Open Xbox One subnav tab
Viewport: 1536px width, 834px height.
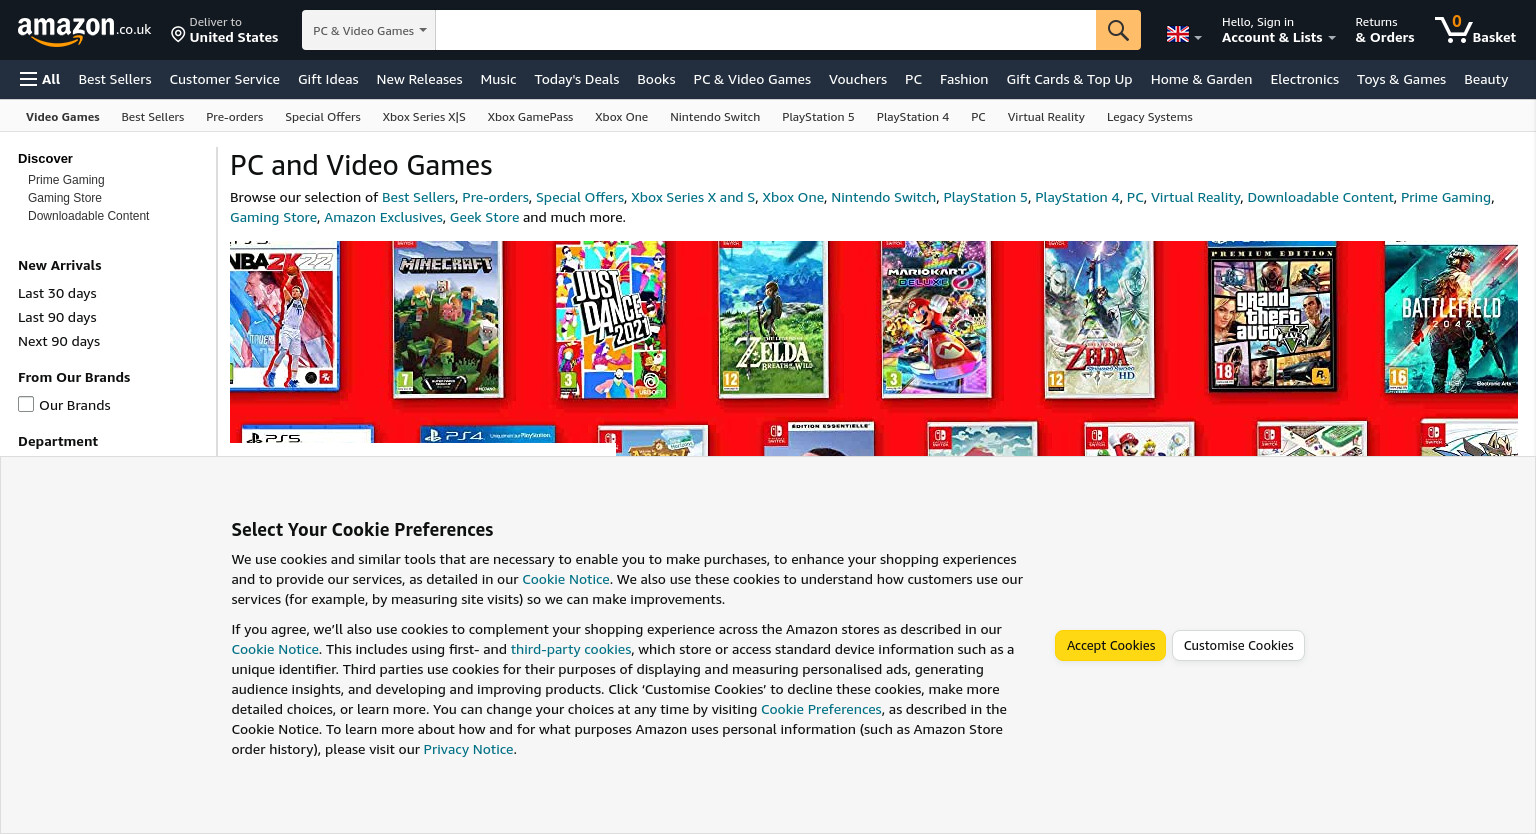621,117
